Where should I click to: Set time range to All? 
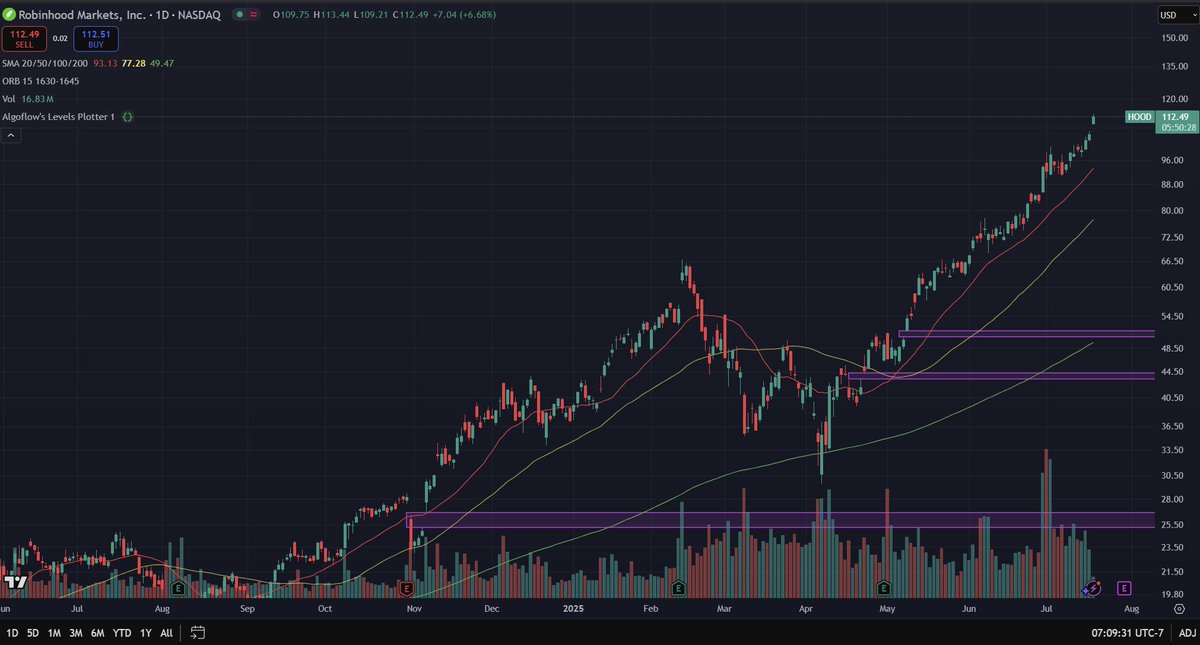tap(166, 633)
